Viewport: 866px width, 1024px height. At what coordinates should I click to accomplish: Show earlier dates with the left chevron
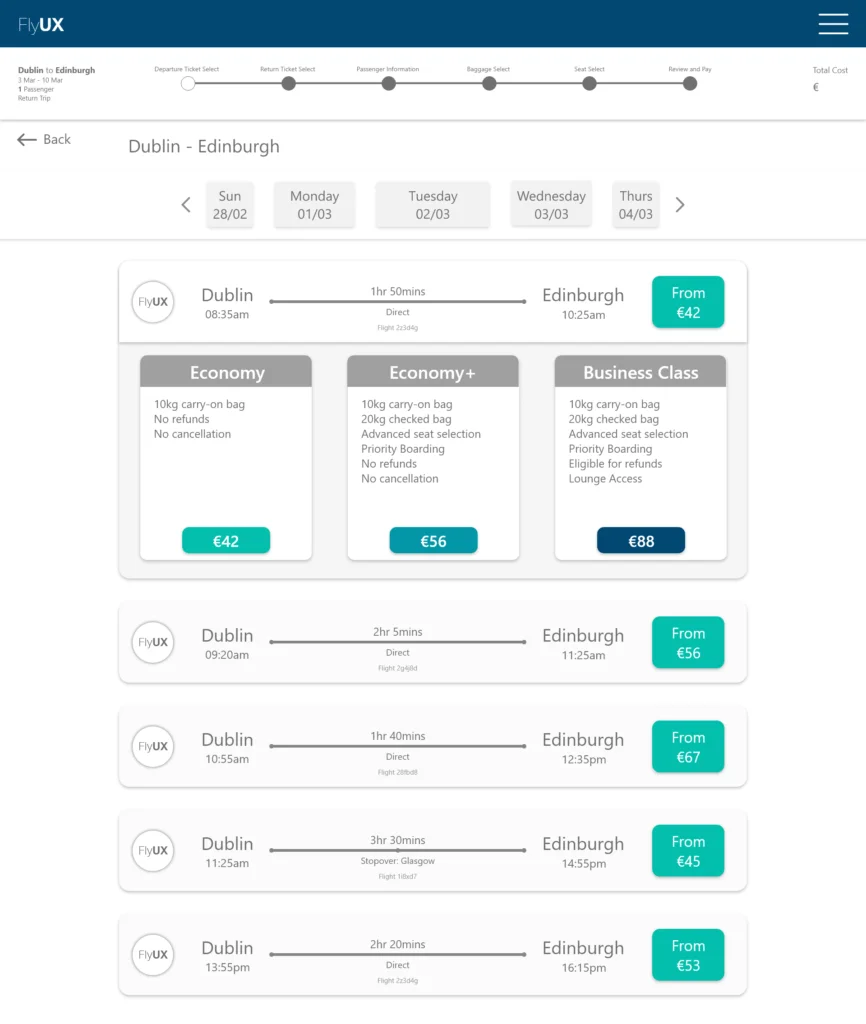tap(186, 205)
